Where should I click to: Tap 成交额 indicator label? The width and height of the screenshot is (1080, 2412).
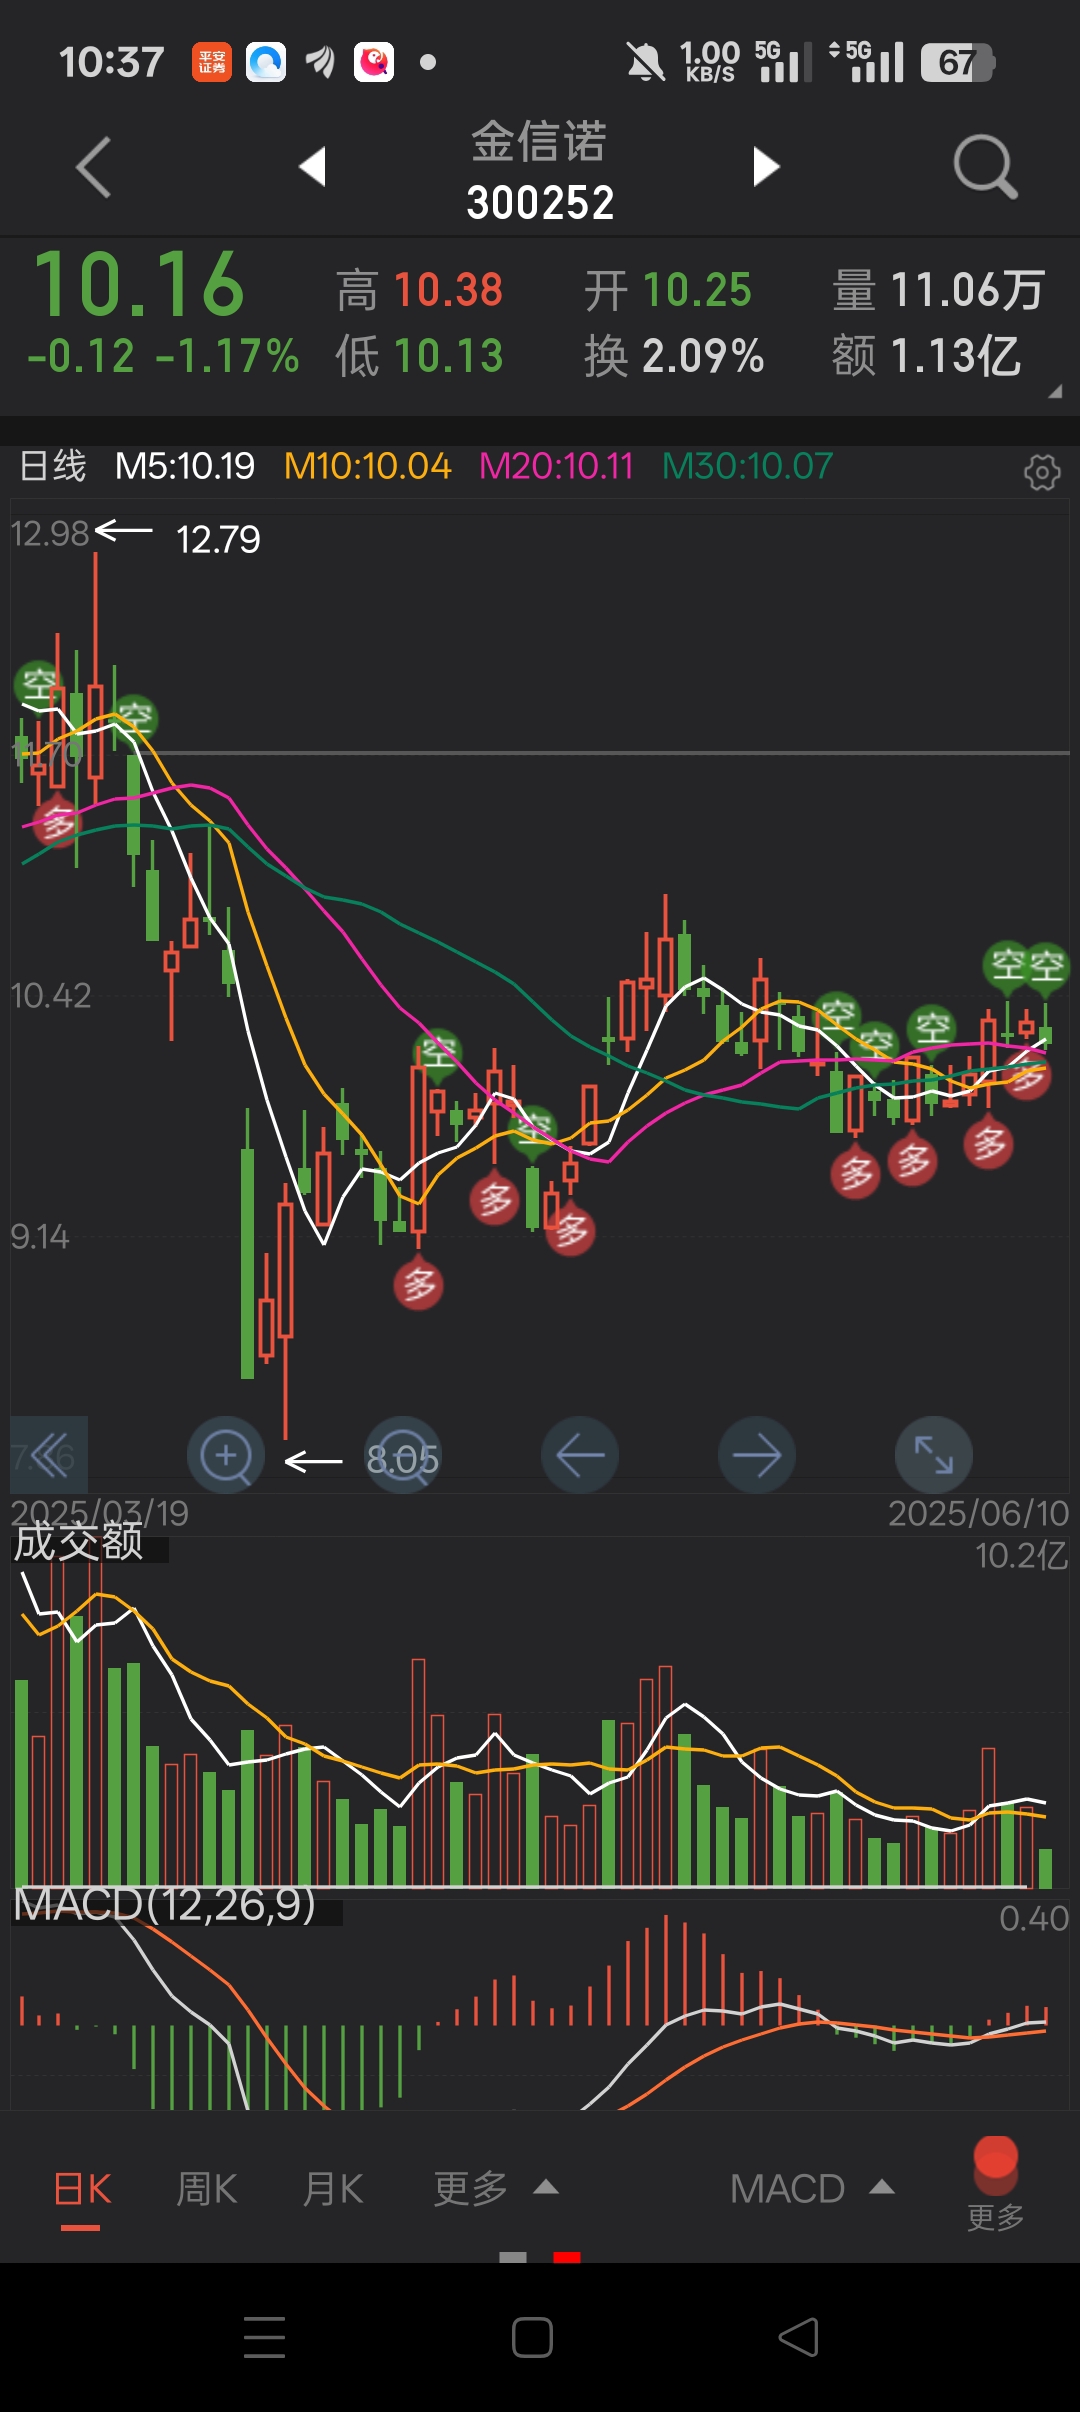pos(79,1541)
